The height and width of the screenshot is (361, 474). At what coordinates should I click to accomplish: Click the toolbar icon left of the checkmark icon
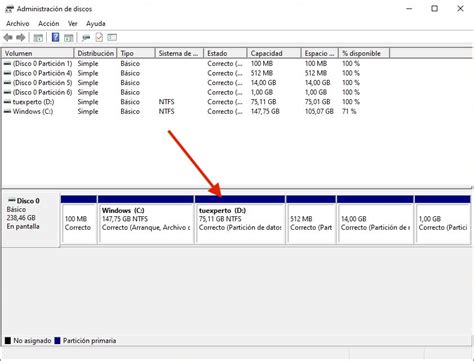[86, 38]
